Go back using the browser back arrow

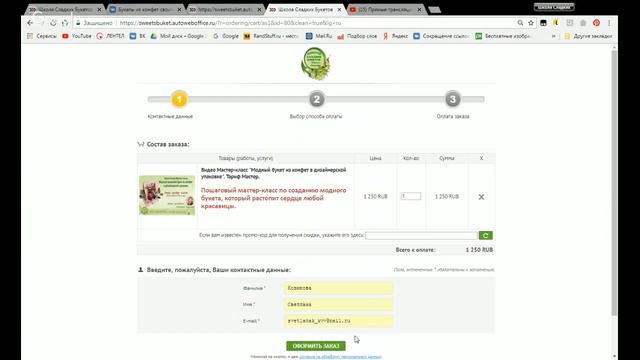tap(30, 23)
